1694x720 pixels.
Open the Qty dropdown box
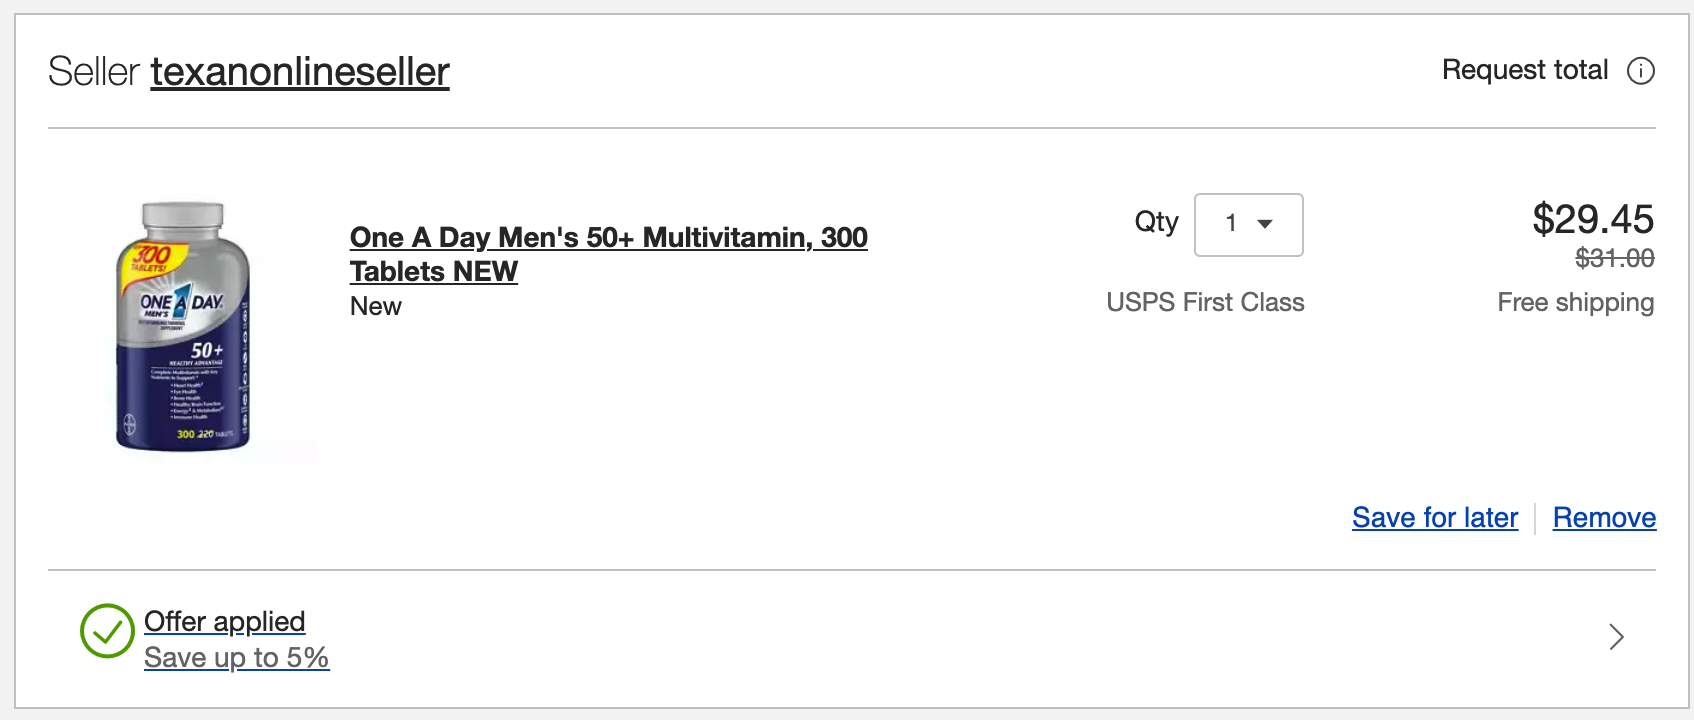[1248, 224]
